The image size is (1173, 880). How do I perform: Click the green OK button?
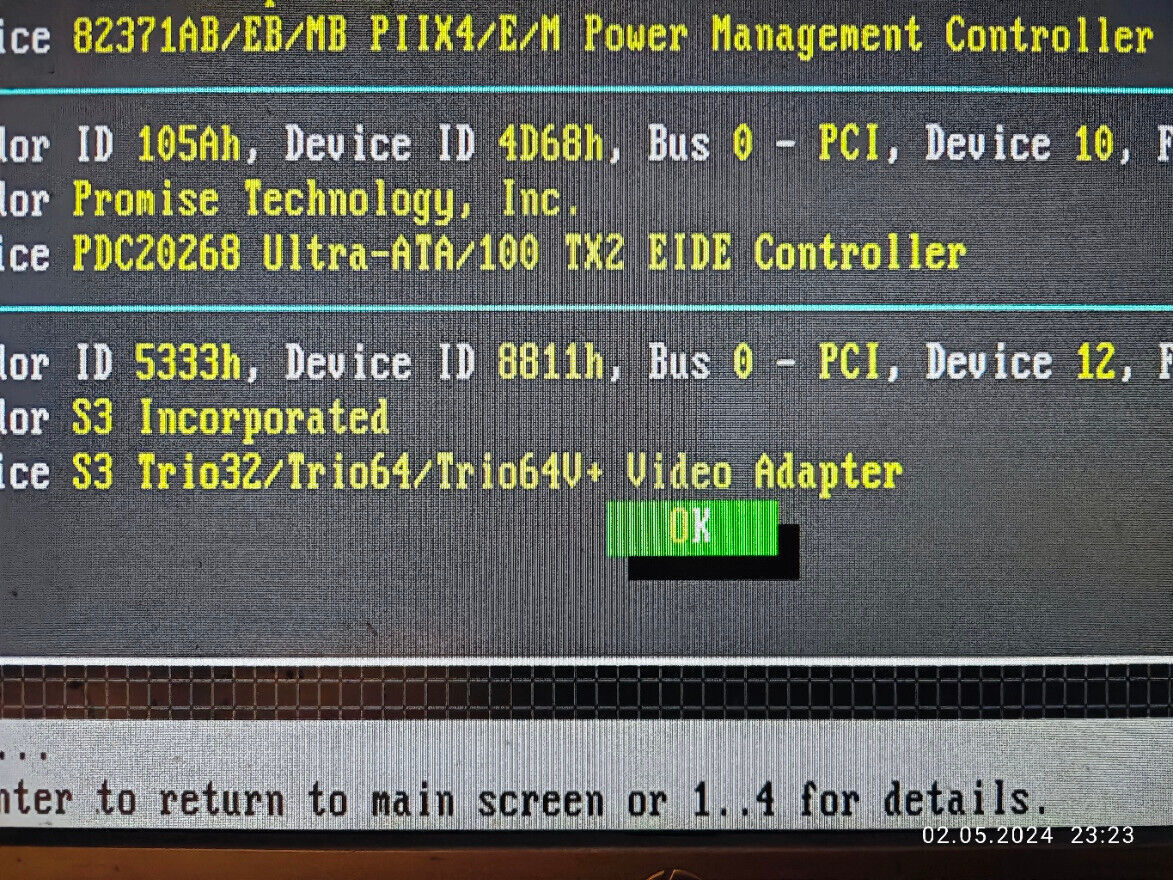[691, 528]
